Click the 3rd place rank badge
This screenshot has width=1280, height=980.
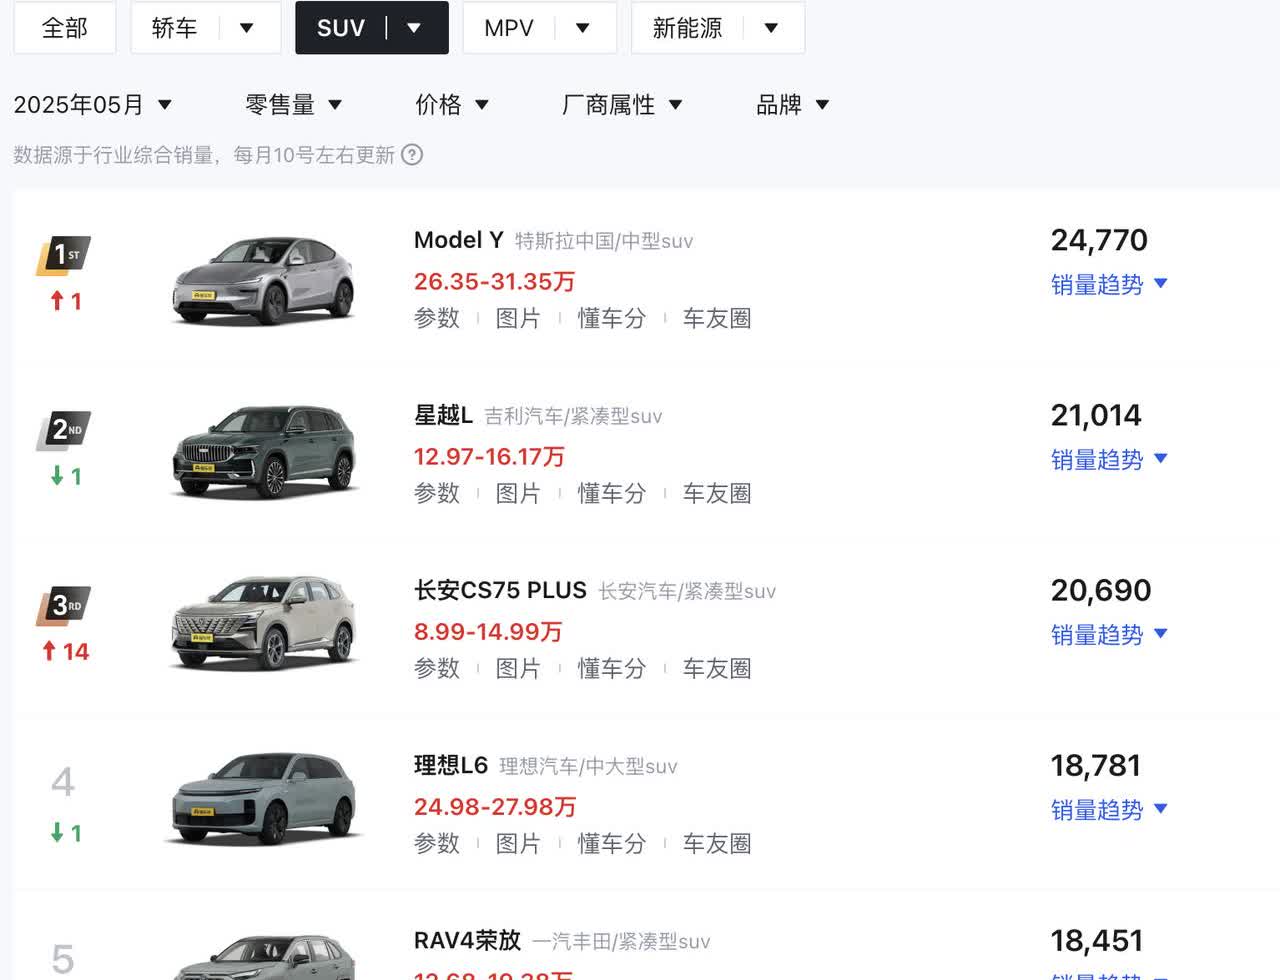point(64,605)
